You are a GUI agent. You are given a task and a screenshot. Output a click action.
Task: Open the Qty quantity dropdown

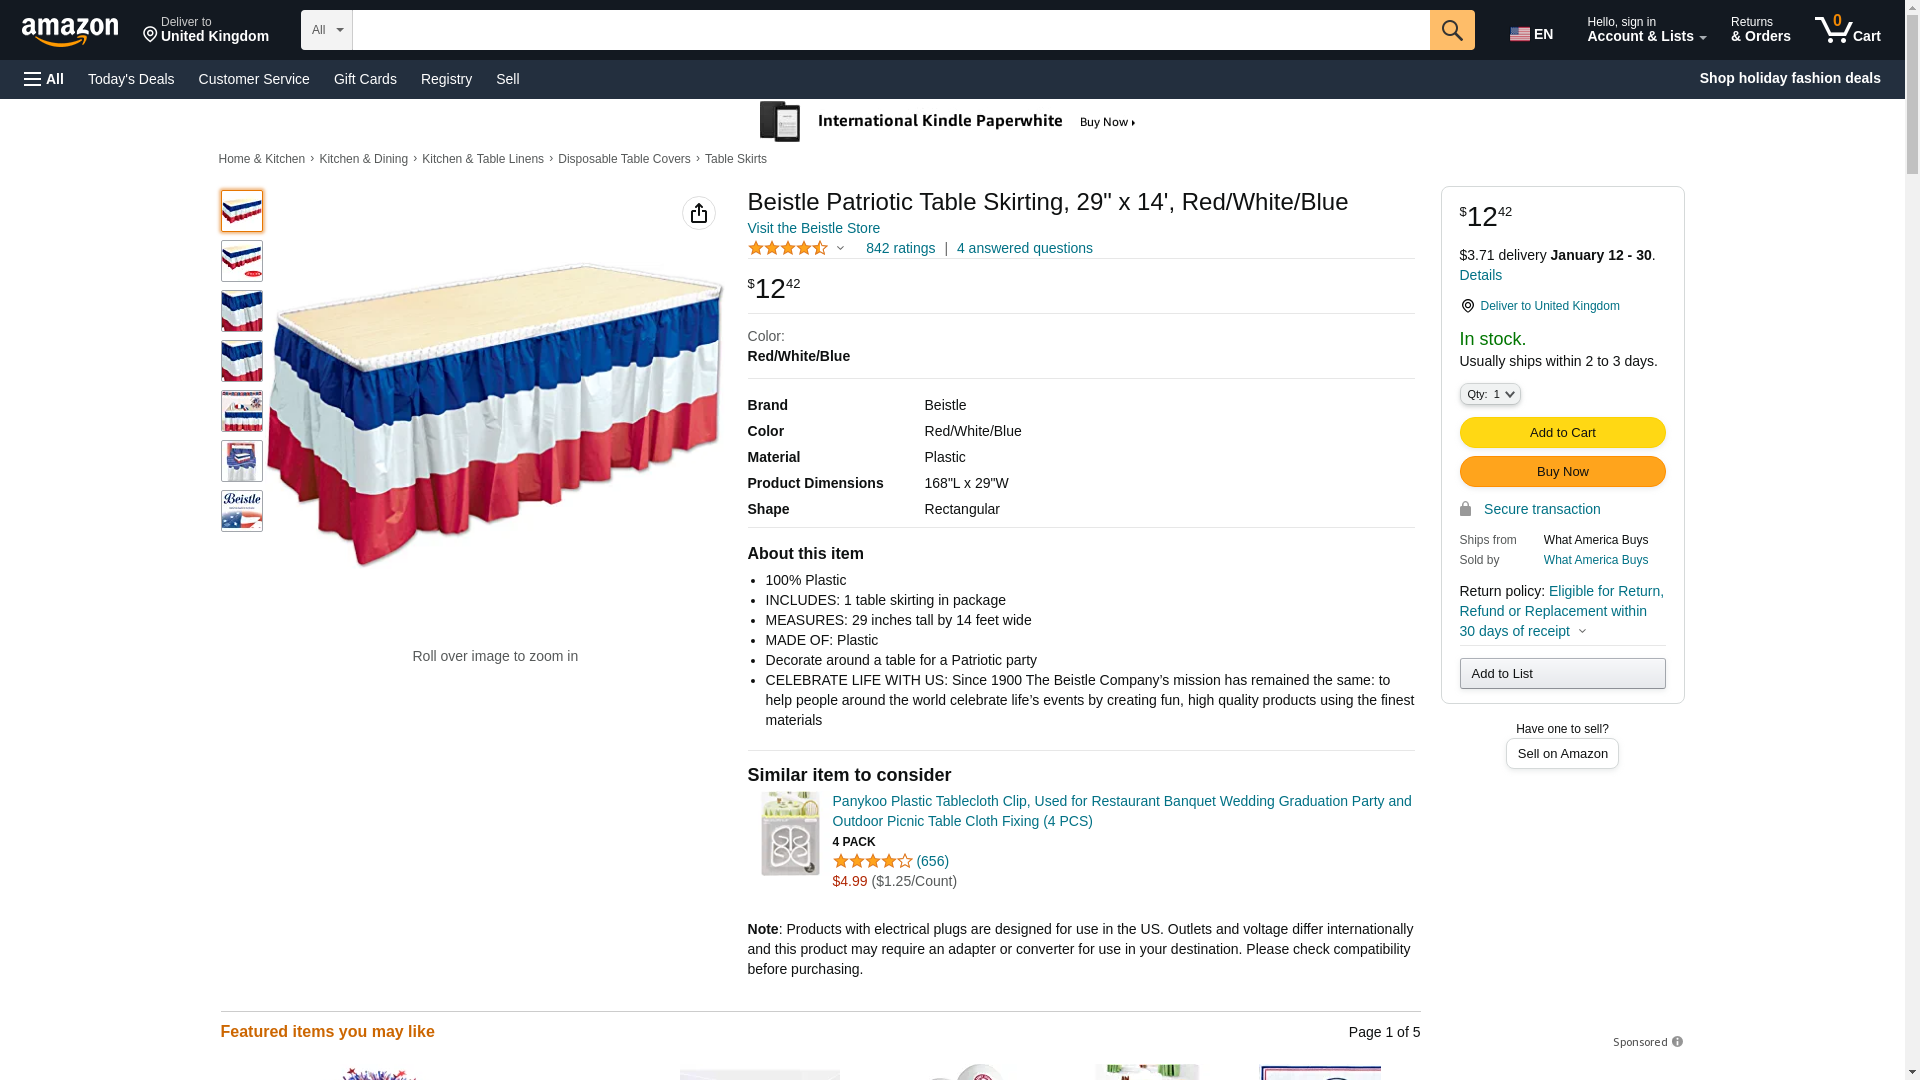click(x=1490, y=394)
